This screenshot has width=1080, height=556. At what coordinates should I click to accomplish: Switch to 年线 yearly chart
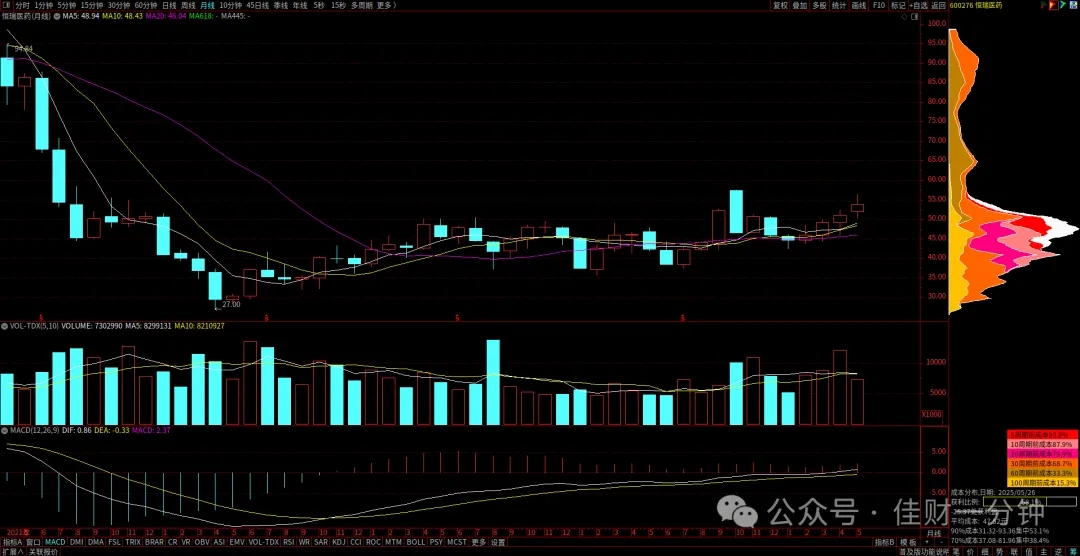(300, 5)
